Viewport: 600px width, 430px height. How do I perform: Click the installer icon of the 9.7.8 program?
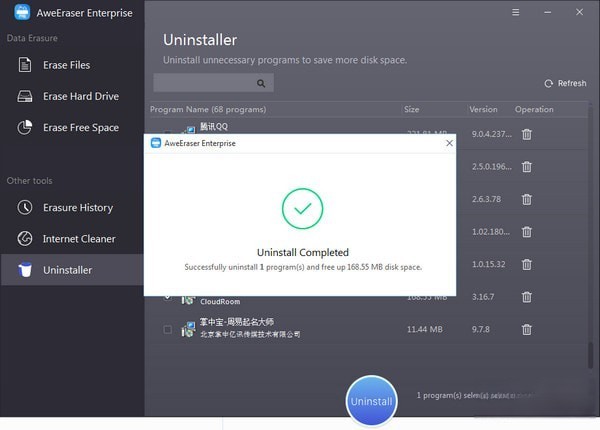188,329
